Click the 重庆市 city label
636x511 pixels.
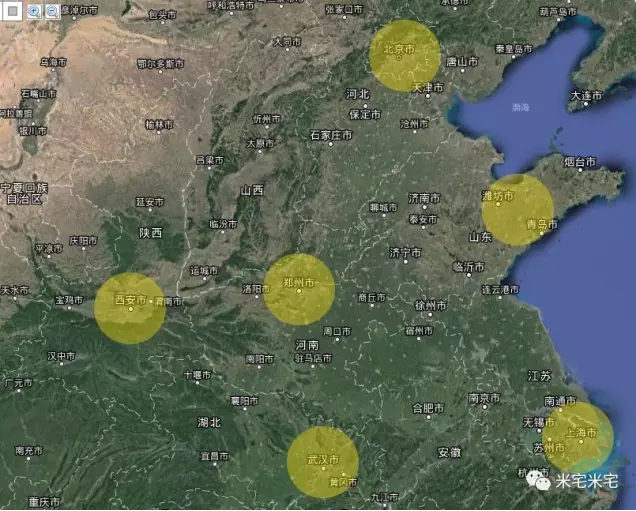pos(45,502)
